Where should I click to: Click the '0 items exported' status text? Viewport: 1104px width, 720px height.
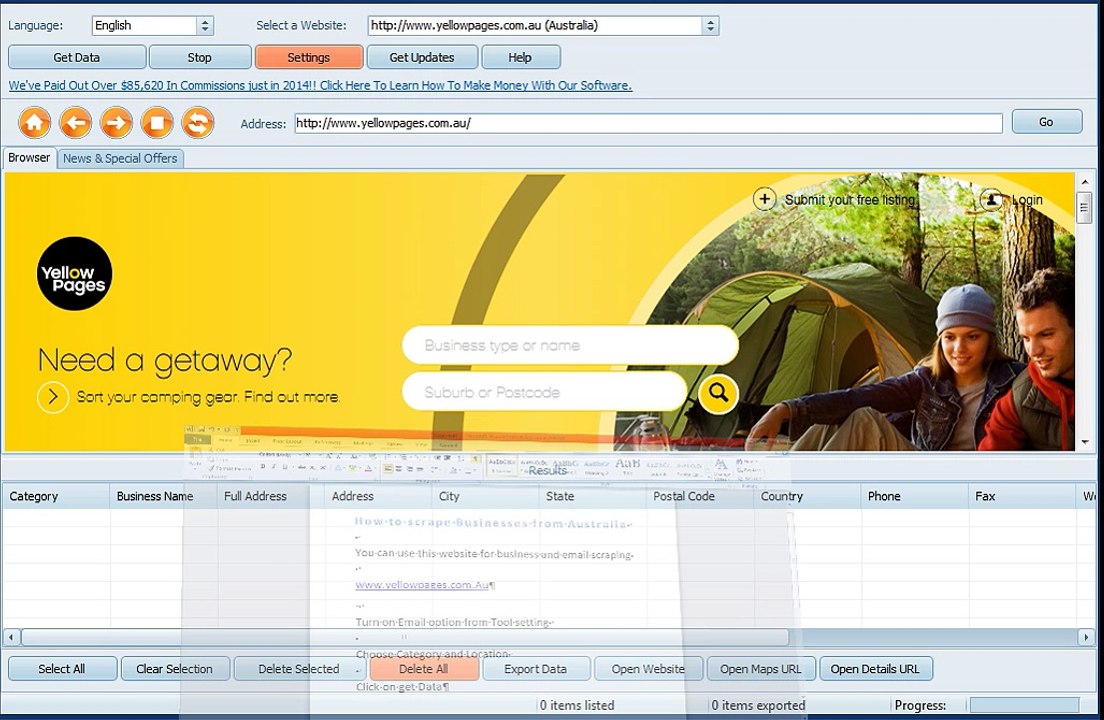758,705
